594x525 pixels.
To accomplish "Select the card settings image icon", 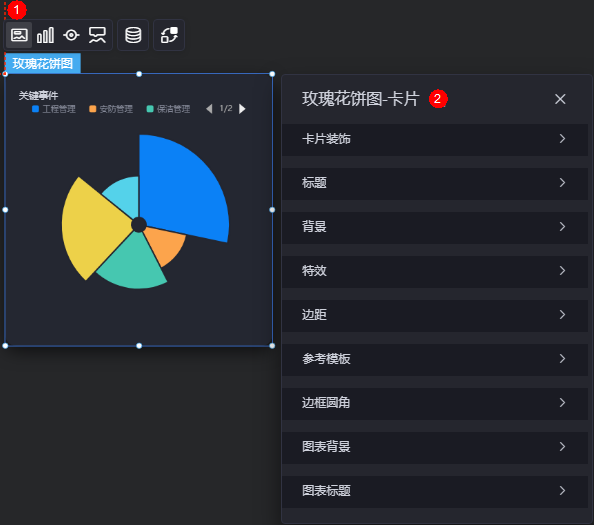I will pos(19,35).
